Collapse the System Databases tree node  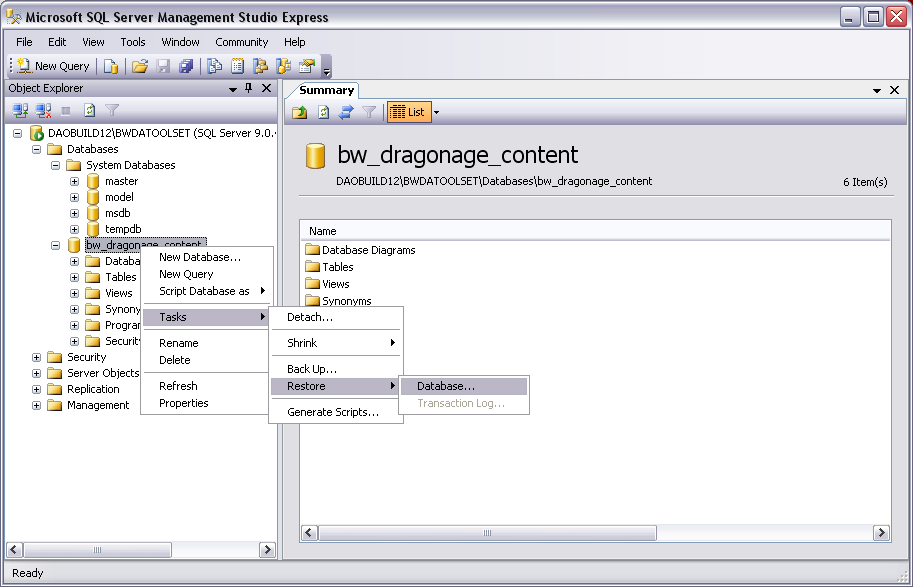tap(56, 165)
